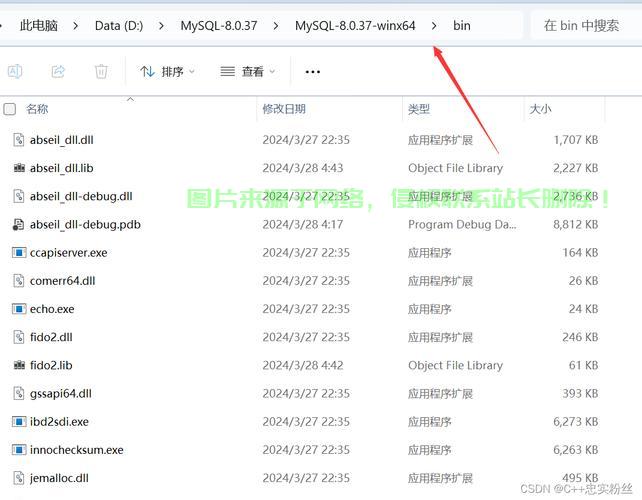
Task: Select the fido2.lib file icon
Action: [19, 365]
